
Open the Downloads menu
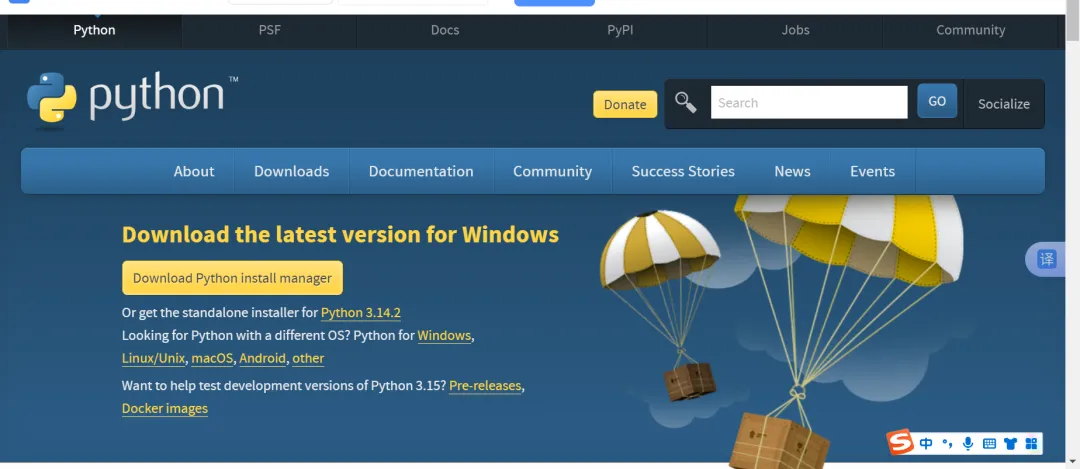pos(291,171)
